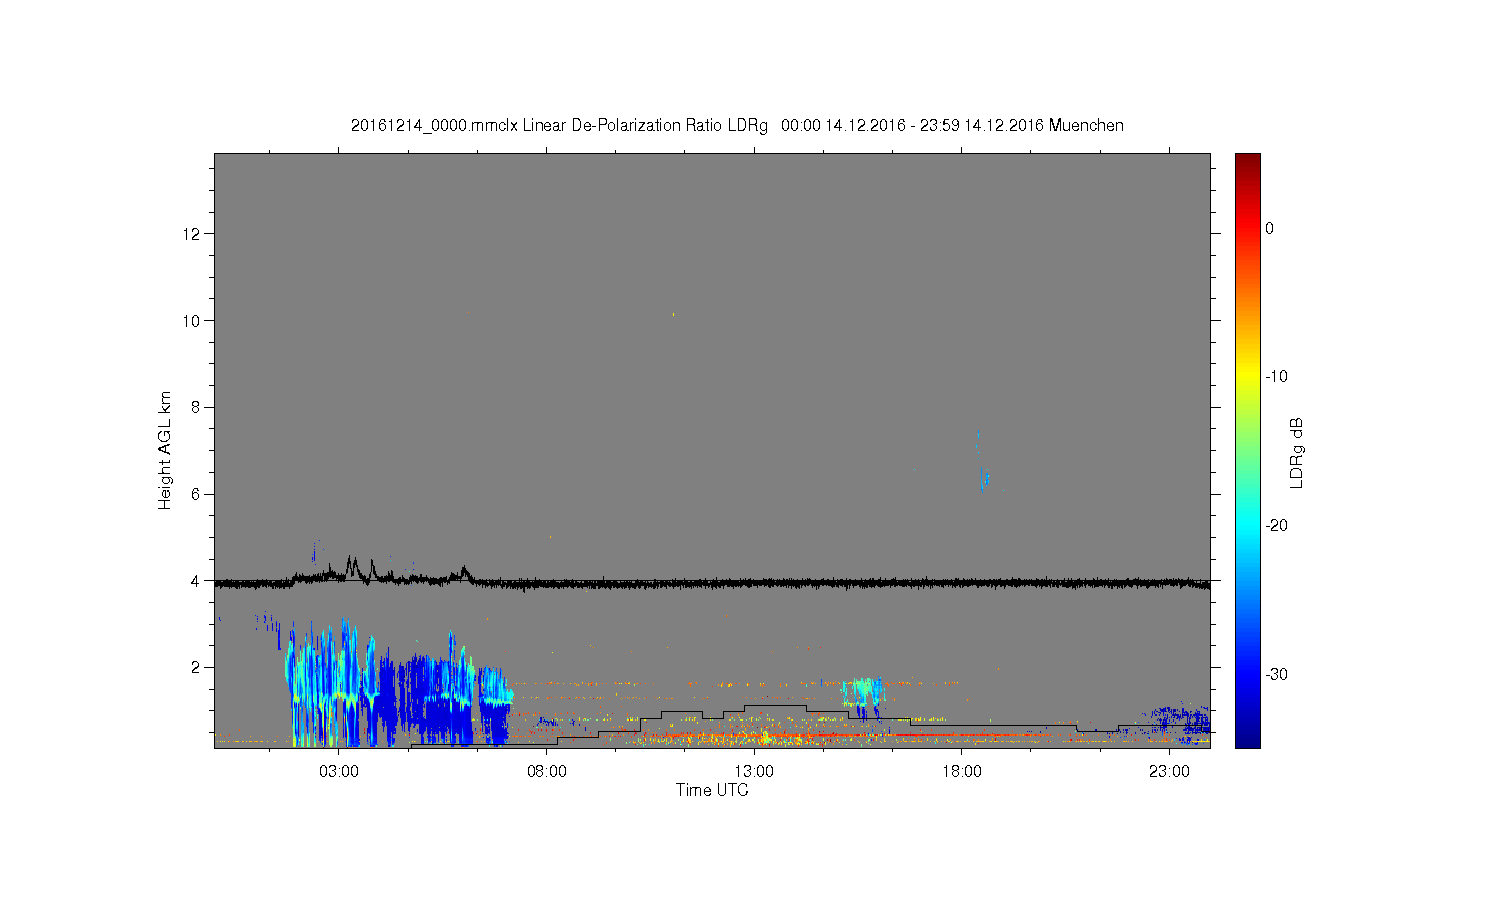Click the dark red top of the colorbar
Viewport: 1500px width, 900px height.
[1248, 160]
